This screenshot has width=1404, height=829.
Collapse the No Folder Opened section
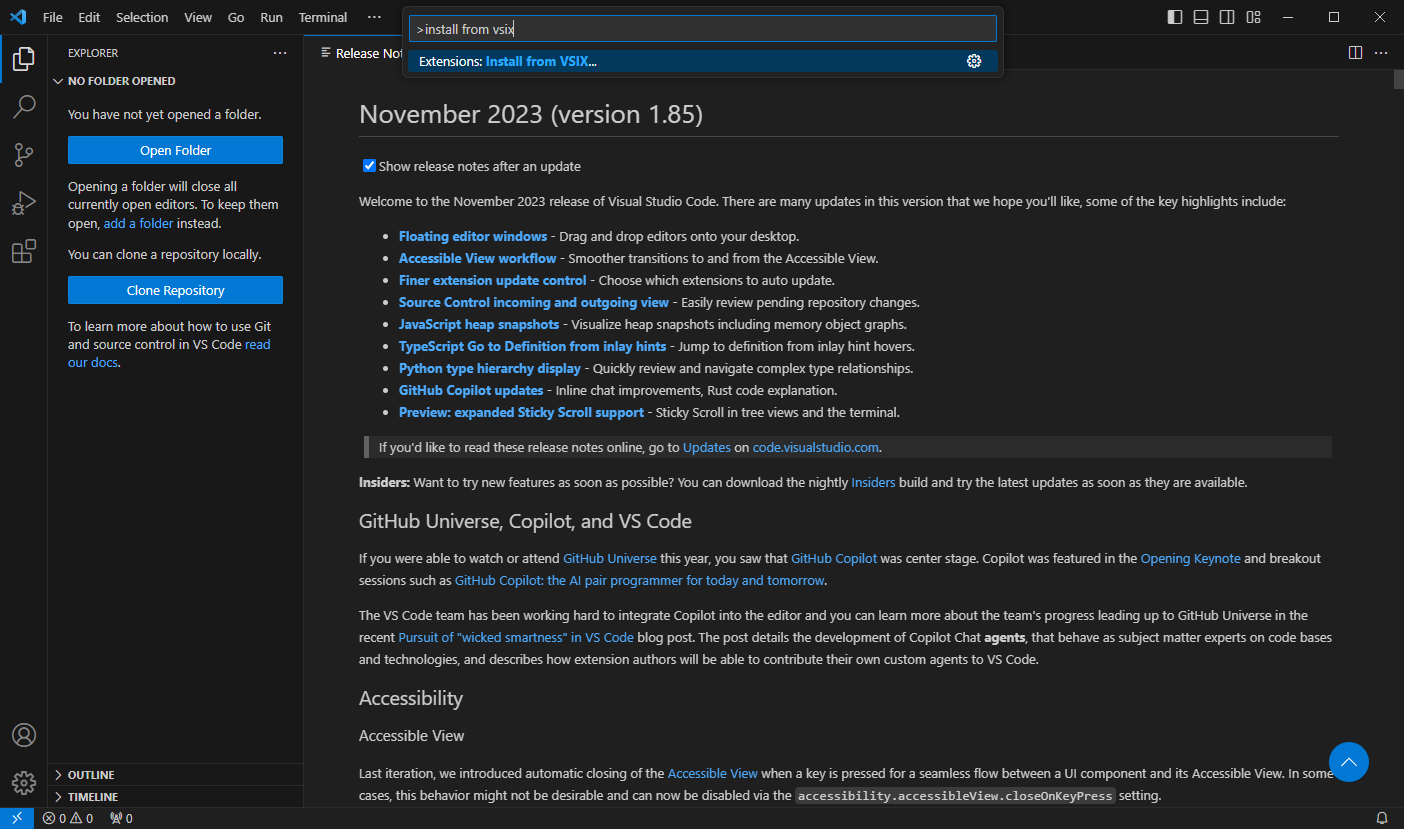point(175,81)
